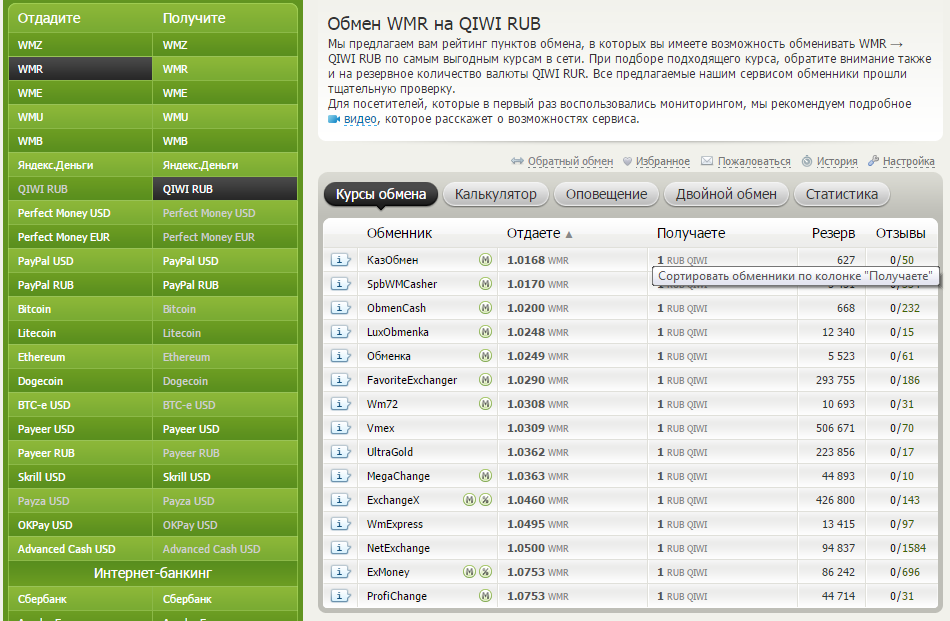Screen dimensions: 950x621
Task: Open the info icon for the ExMoney row
Action: (341, 572)
